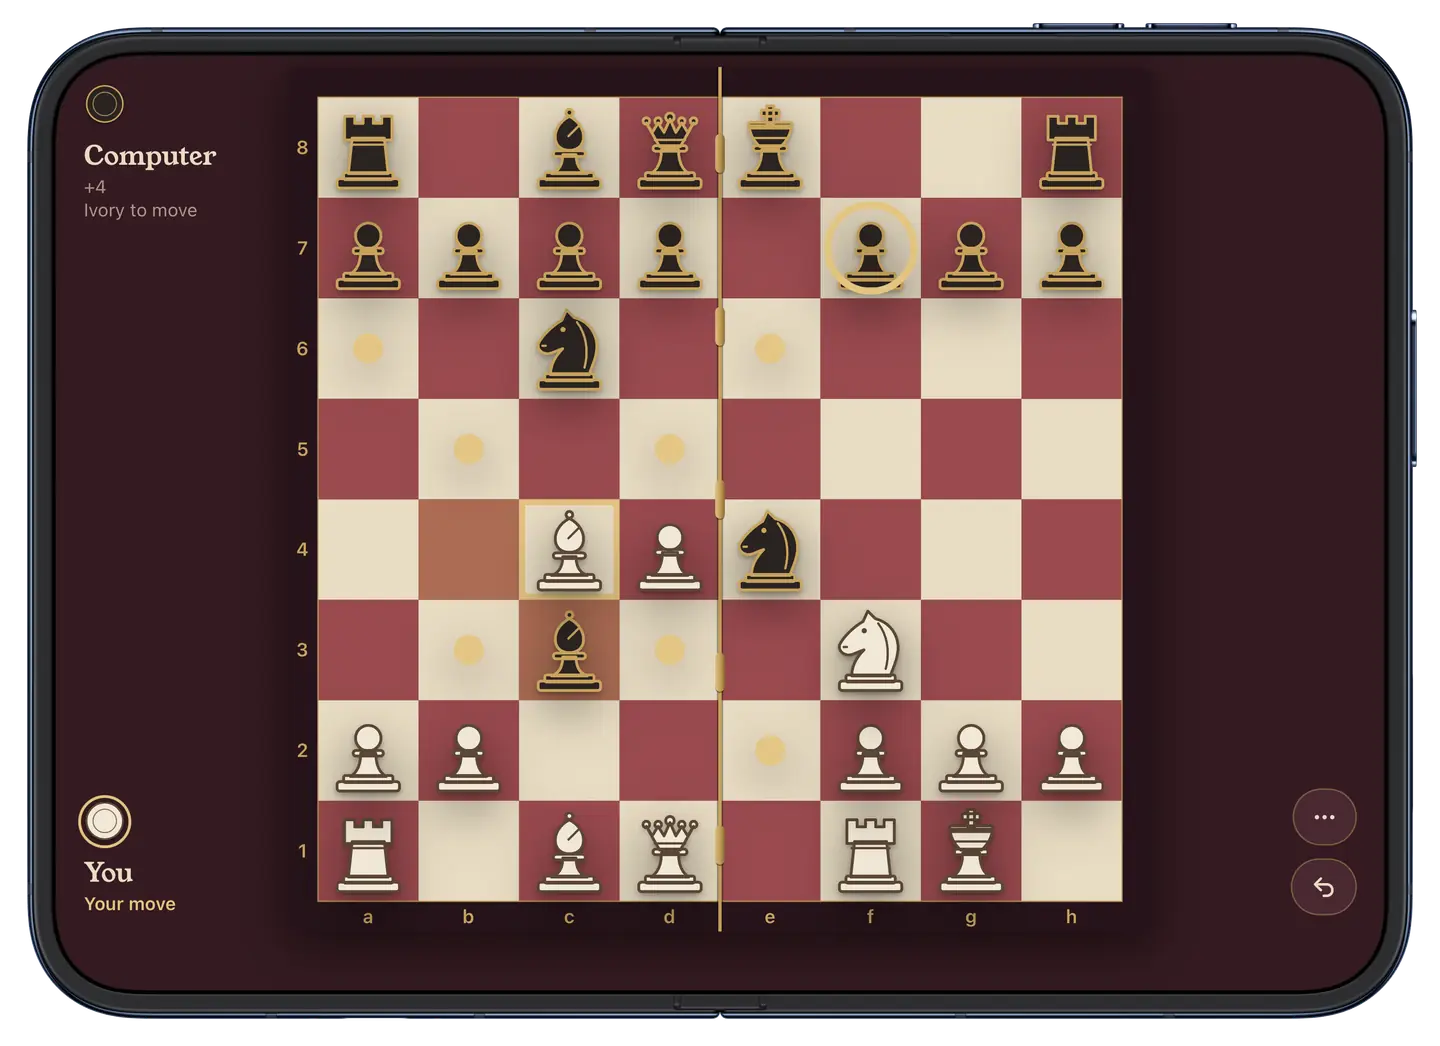Move bishop to the e2 dot
Screen dimensions: 1440x1046
(770, 750)
